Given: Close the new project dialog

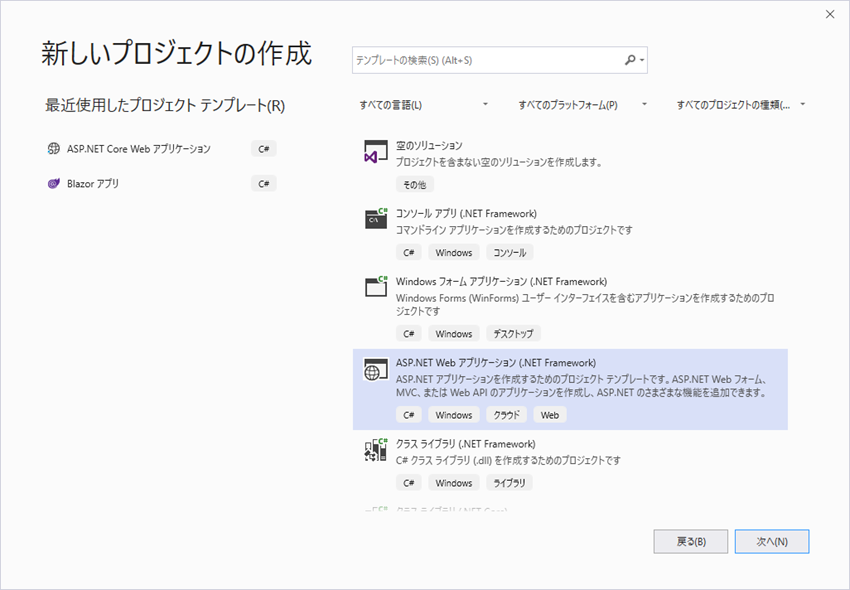Looking at the screenshot, I should click(830, 15).
